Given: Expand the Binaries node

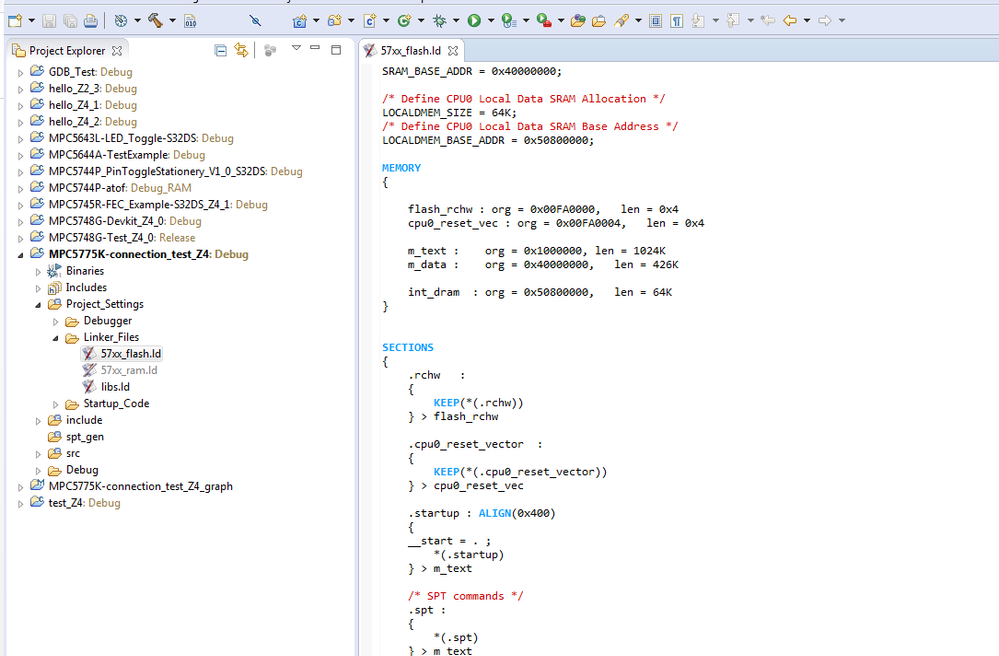Looking at the screenshot, I should pos(38,272).
